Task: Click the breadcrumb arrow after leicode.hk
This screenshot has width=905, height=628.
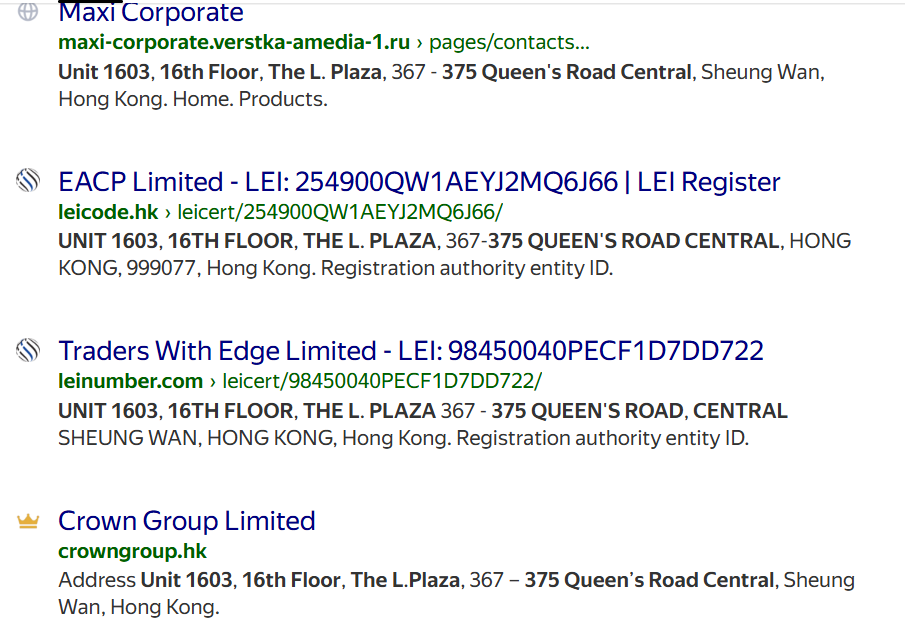Action: 167,212
